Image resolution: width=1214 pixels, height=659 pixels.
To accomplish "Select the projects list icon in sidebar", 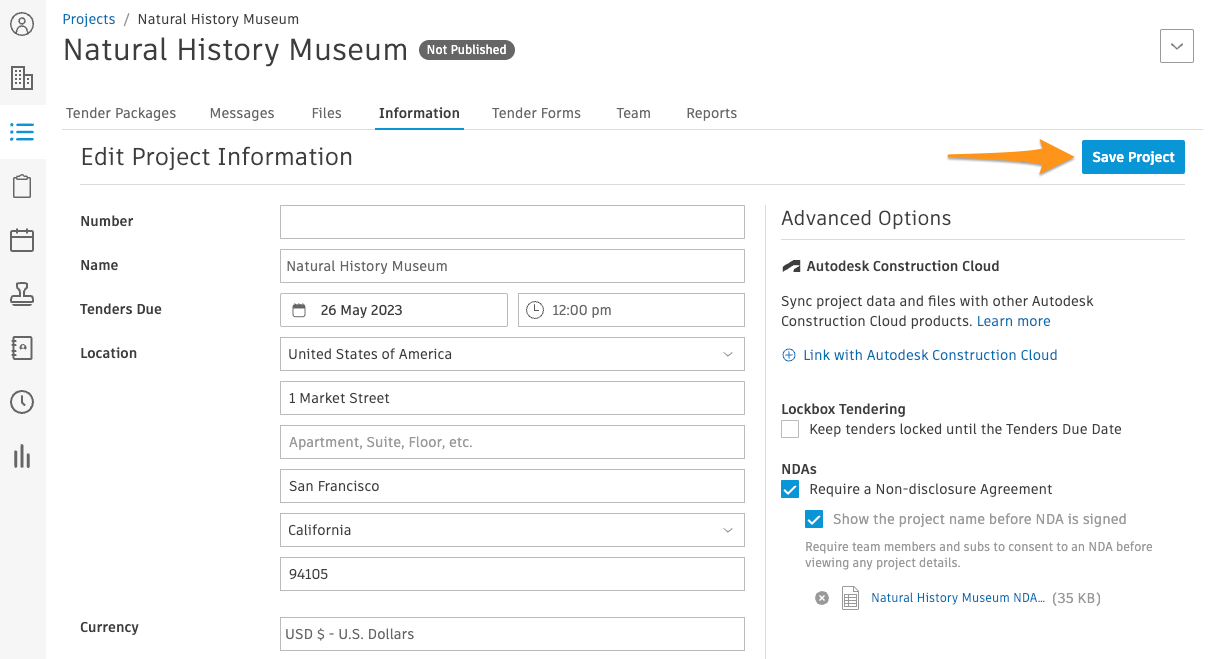I will pos(22,132).
